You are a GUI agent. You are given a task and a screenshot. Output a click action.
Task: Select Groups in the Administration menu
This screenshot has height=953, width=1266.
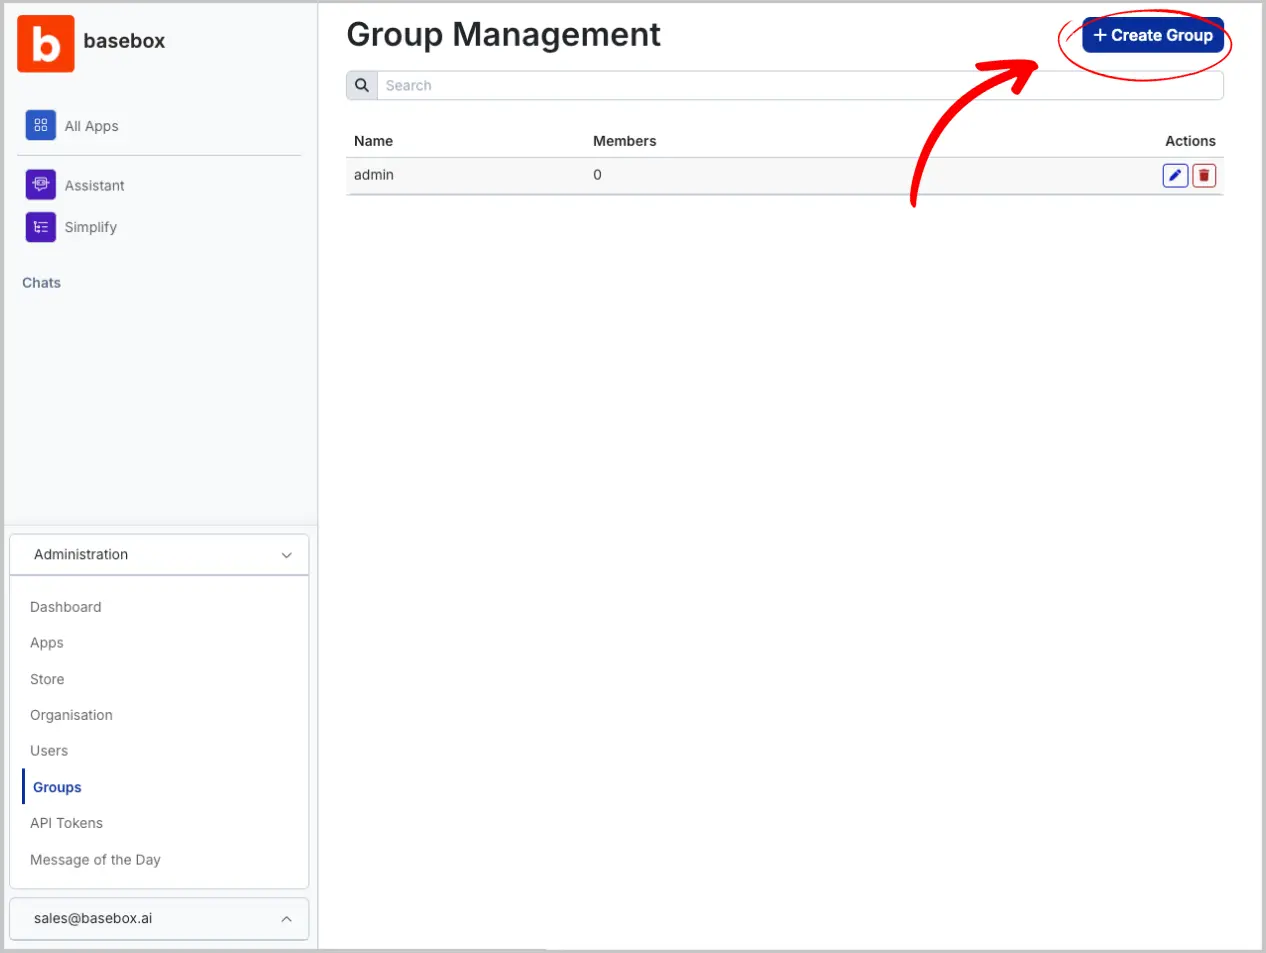(57, 787)
